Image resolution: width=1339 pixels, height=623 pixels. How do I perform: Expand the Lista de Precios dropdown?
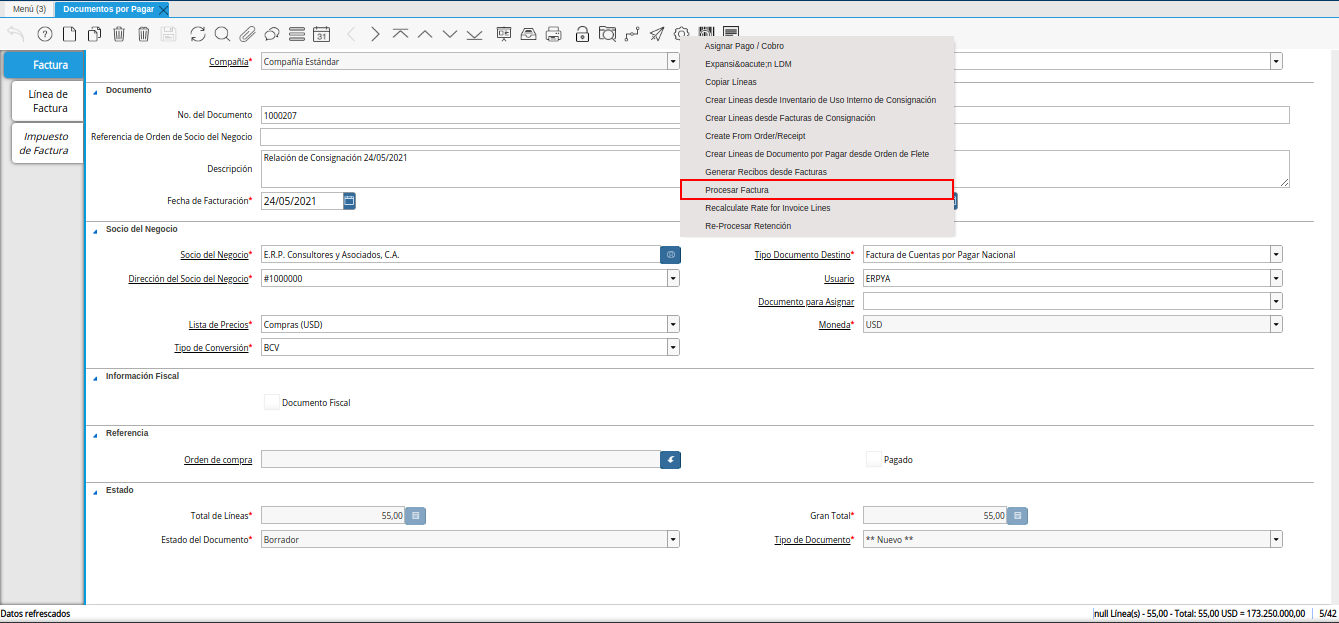(x=673, y=324)
